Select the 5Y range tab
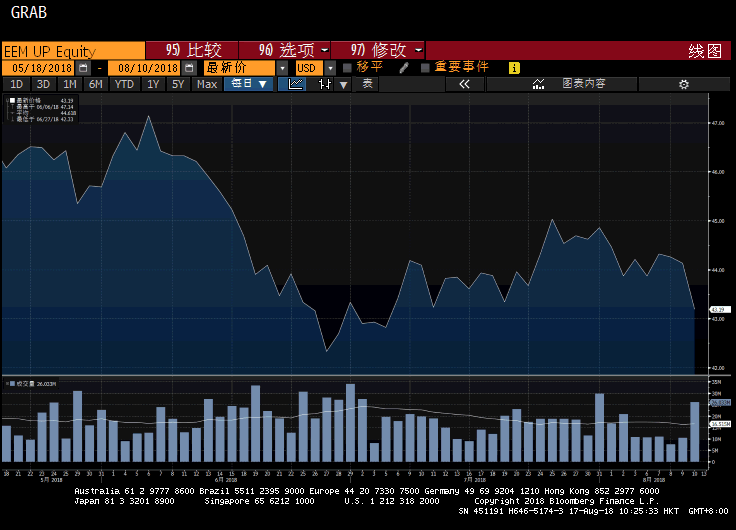This screenshot has width=736, height=530. (178, 84)
